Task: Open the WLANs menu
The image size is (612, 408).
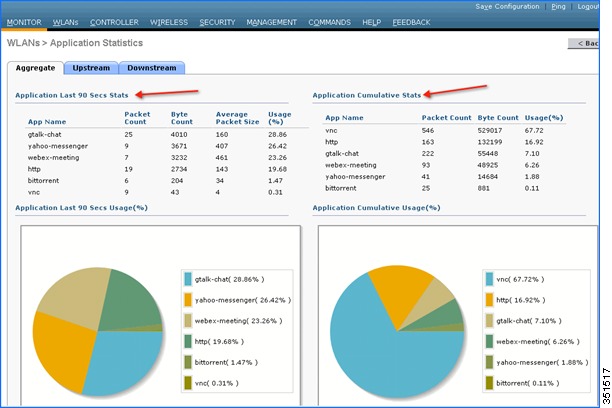Action: click(x=66, y=22)
